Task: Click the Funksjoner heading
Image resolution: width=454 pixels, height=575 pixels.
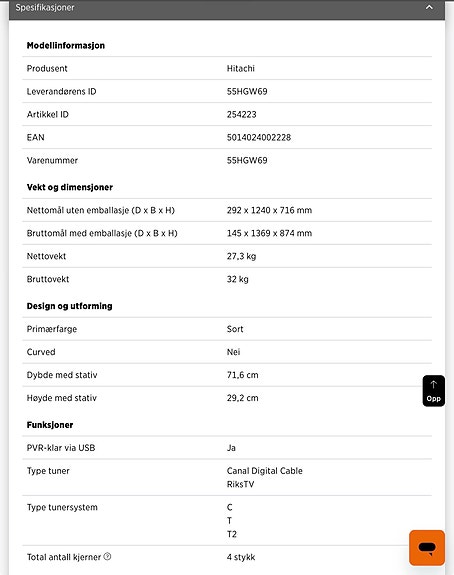Action: (50, 425)
